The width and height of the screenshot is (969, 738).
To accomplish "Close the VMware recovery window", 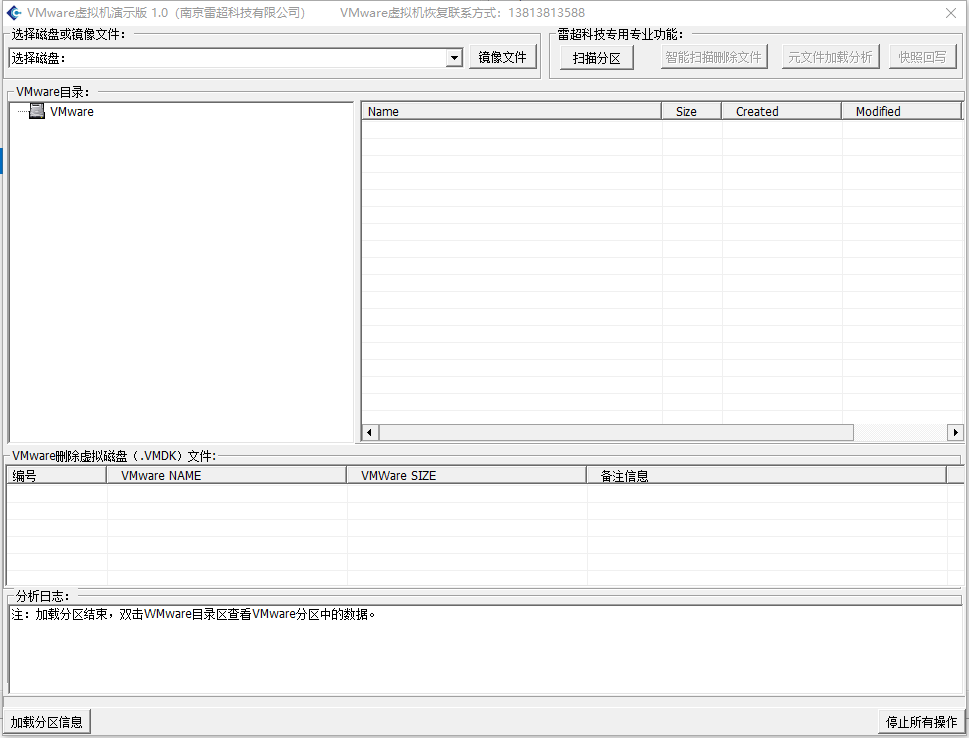I will [x=951, y=13].
